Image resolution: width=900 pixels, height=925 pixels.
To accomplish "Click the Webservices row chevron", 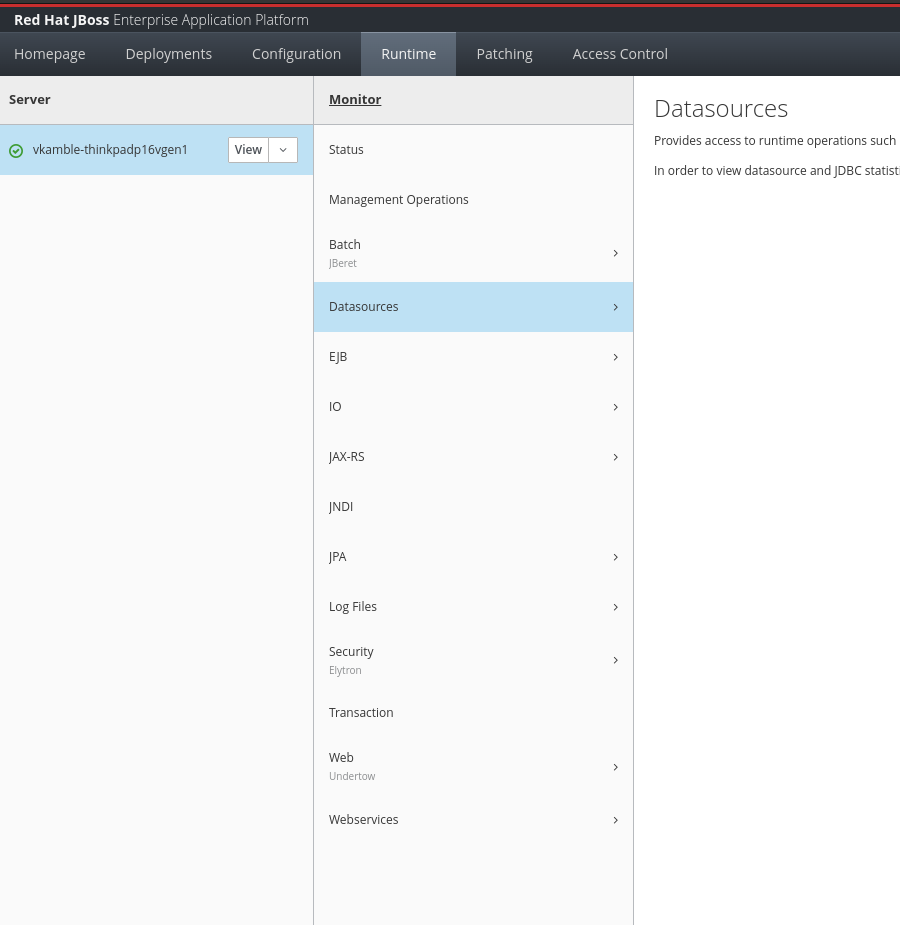I will pos(615,820).
